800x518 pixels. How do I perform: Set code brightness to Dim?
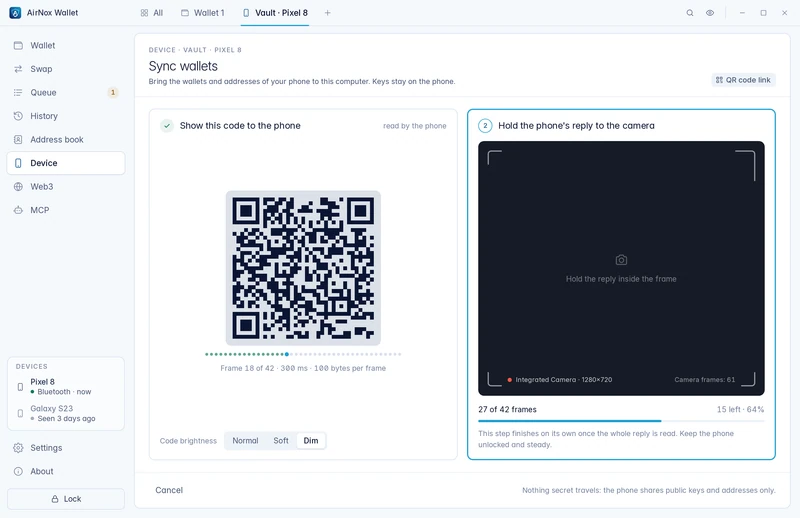[x=311, y=440]
